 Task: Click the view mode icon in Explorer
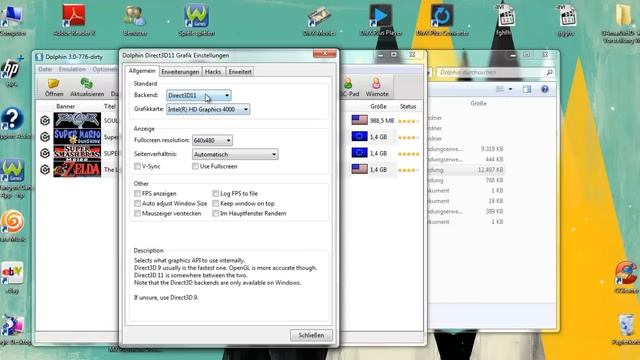(x=500, y=89)
